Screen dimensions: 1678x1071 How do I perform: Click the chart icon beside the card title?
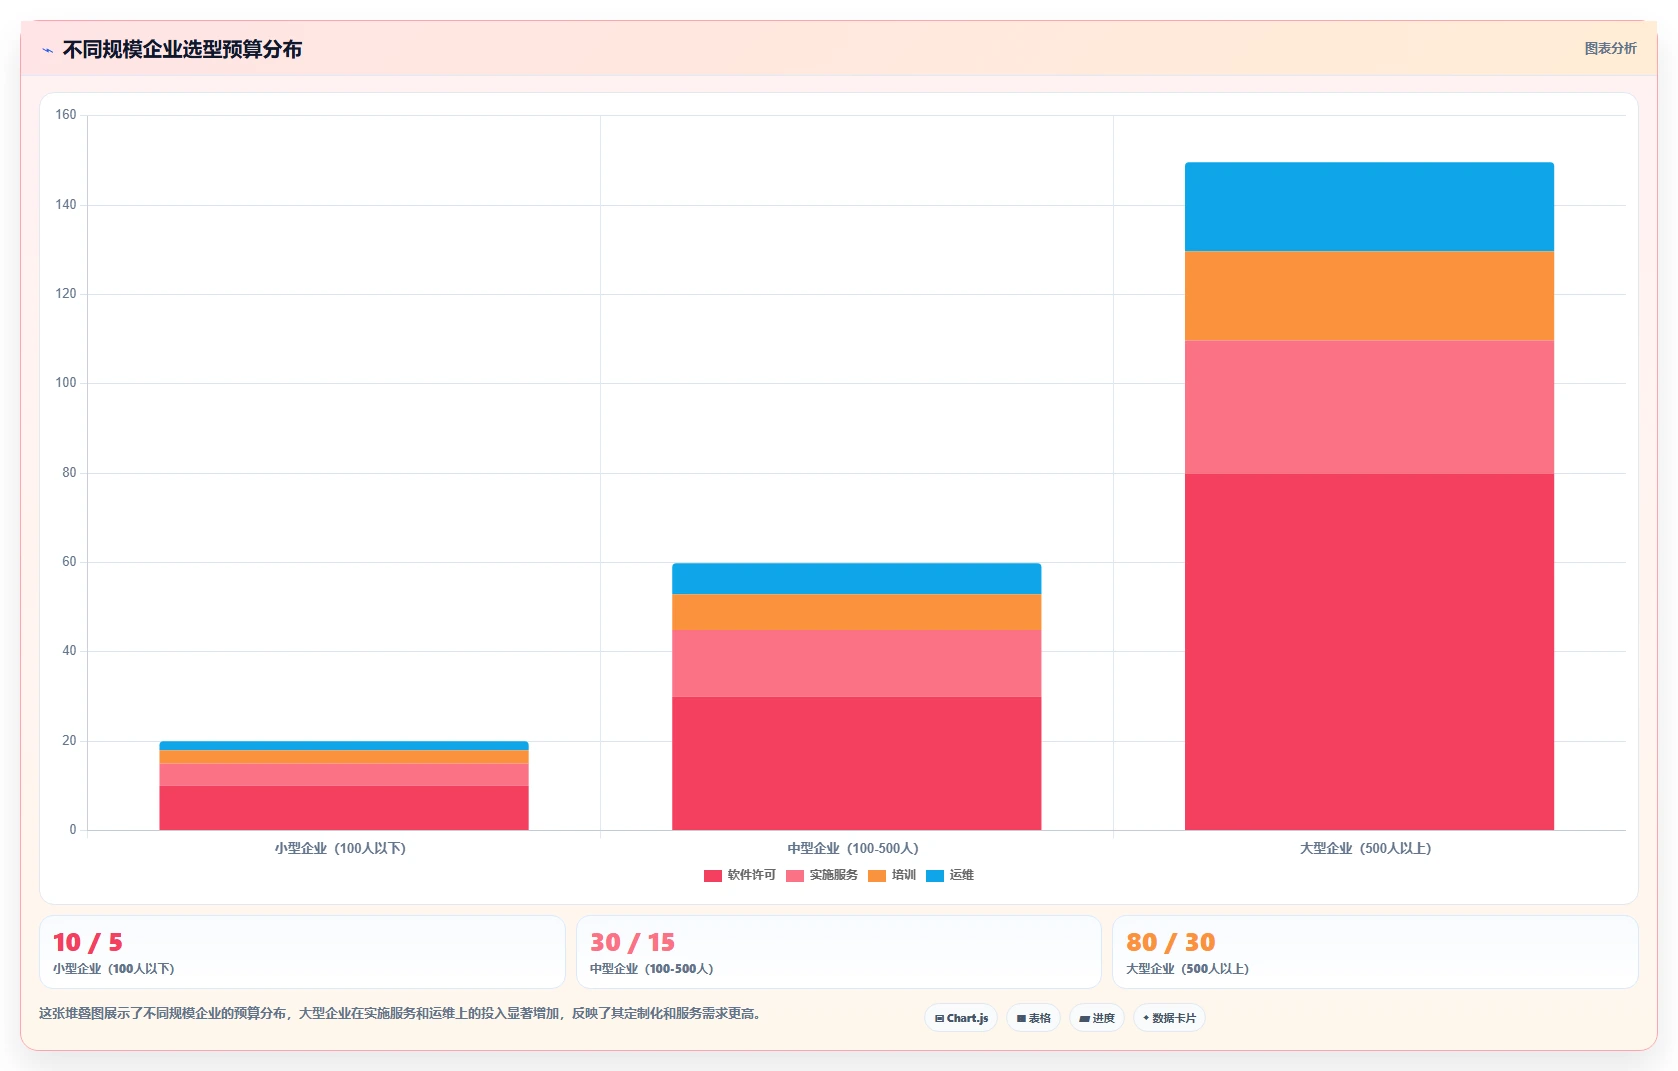point(47,50)
